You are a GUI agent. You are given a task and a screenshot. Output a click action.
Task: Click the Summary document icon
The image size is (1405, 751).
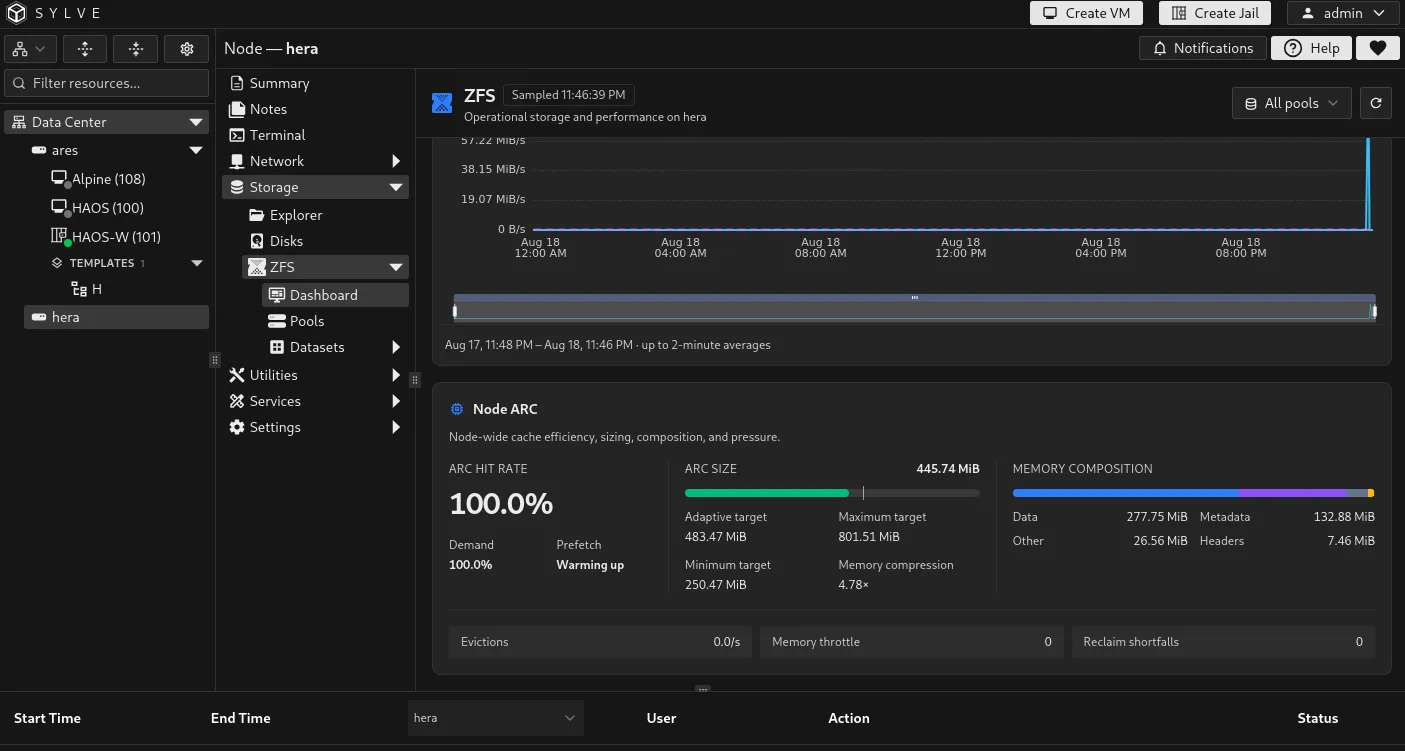(237, 83)
